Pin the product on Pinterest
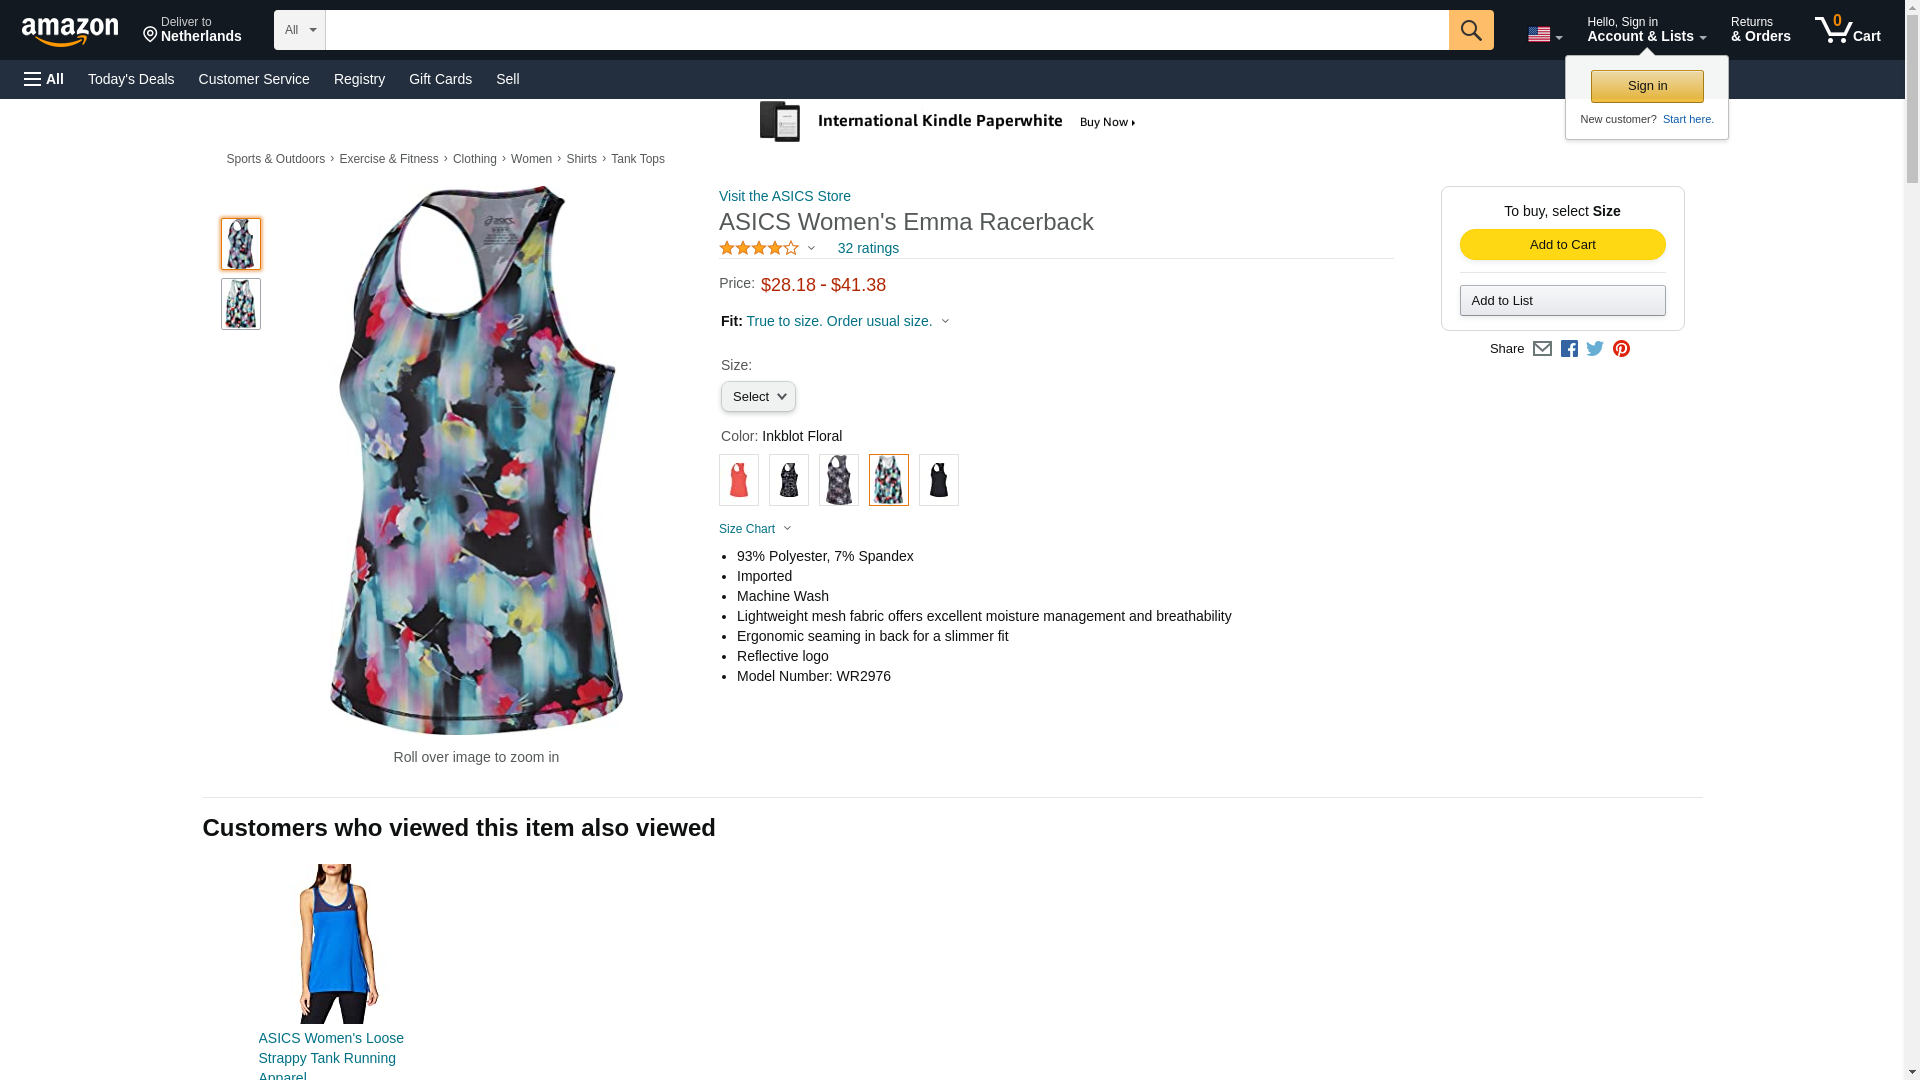The image size is (1920, 1080). click(x=1621, y=349)
